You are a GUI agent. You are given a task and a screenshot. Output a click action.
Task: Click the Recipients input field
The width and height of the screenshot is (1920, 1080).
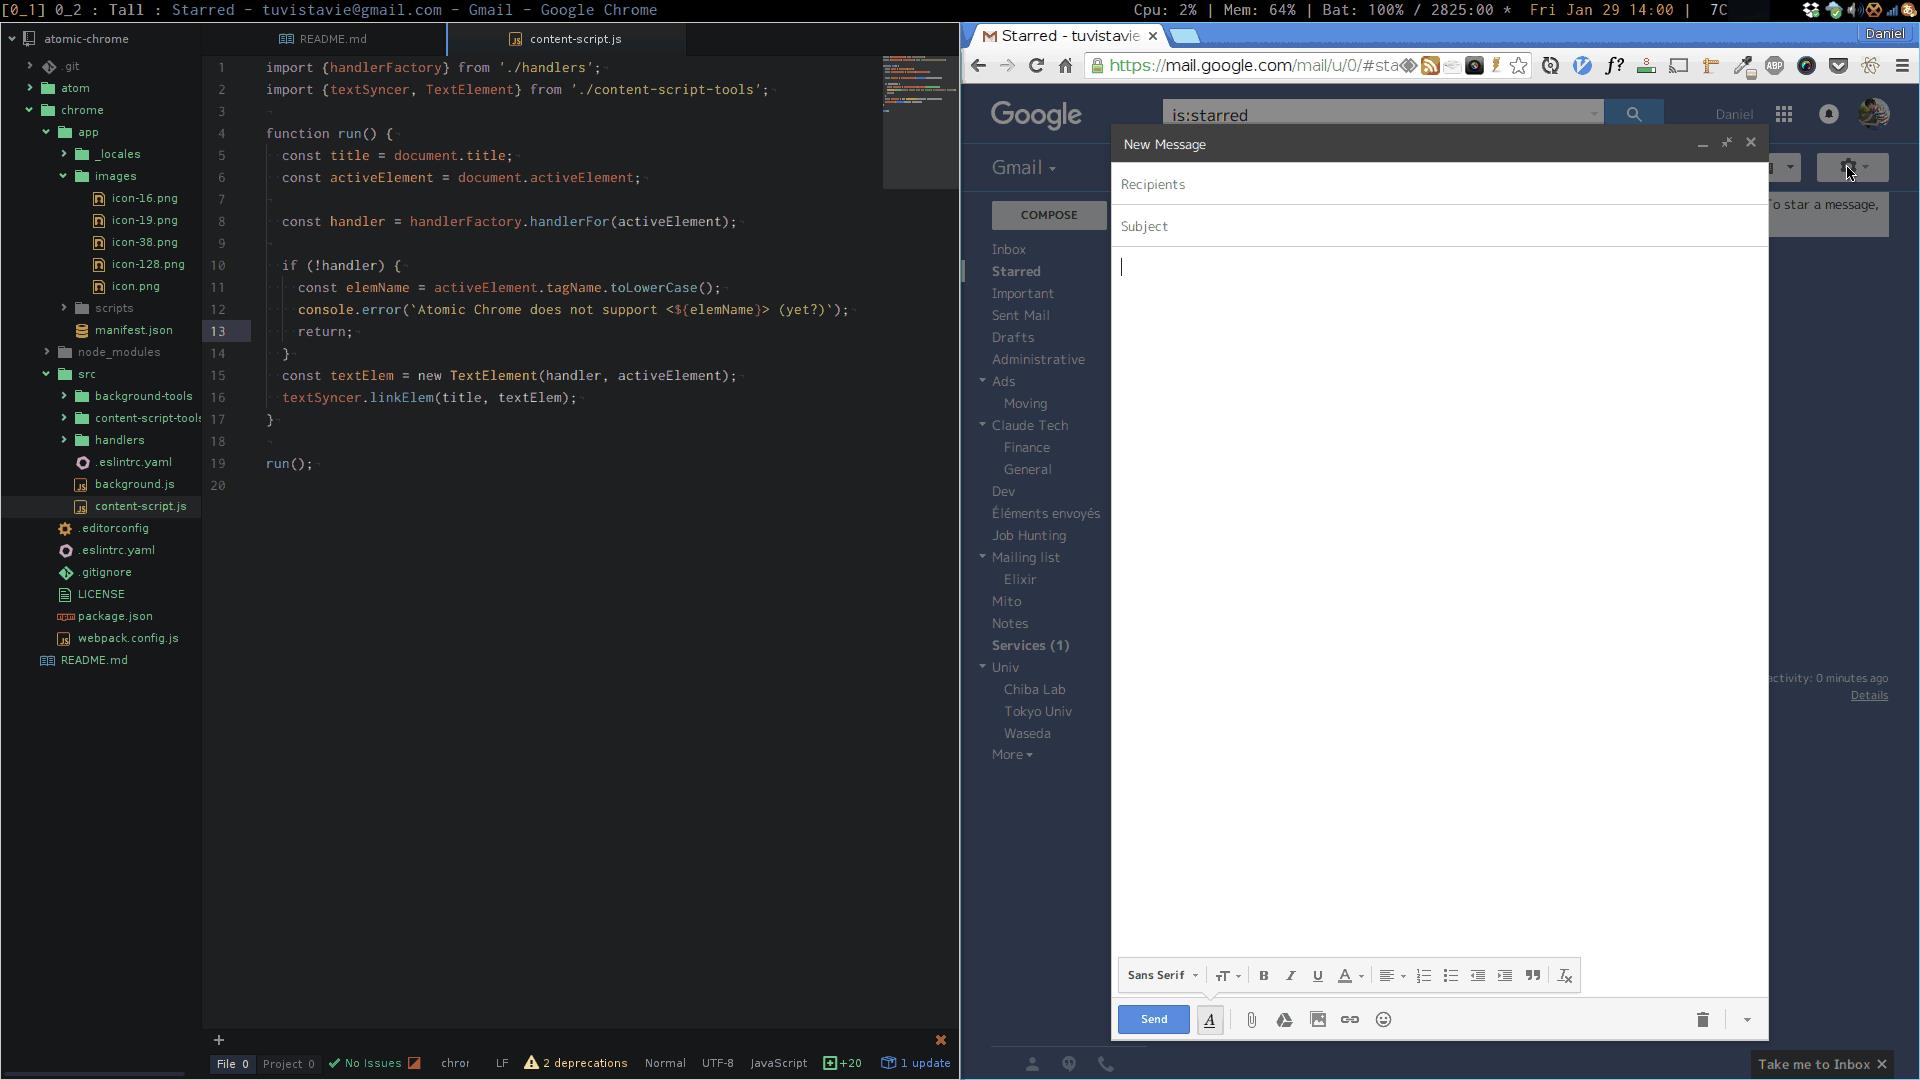(1440, 185)
